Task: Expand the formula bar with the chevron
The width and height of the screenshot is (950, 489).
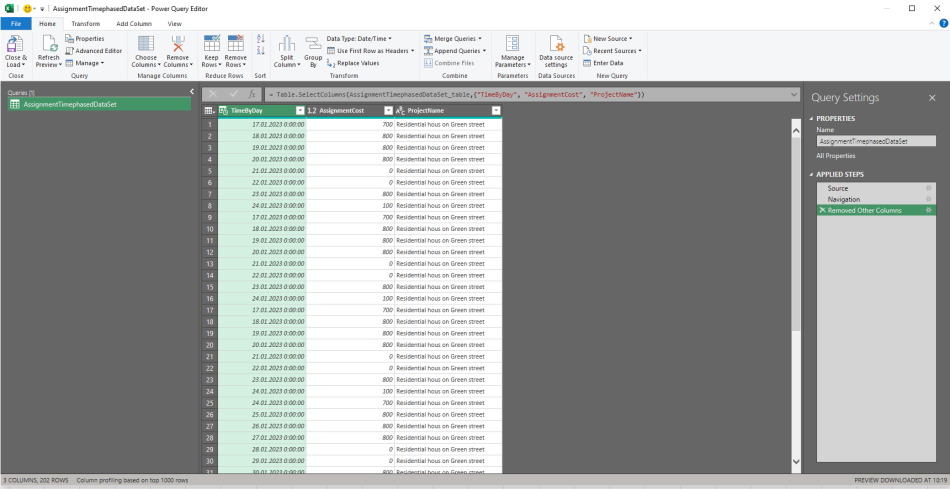Action: tap(794, 95)
